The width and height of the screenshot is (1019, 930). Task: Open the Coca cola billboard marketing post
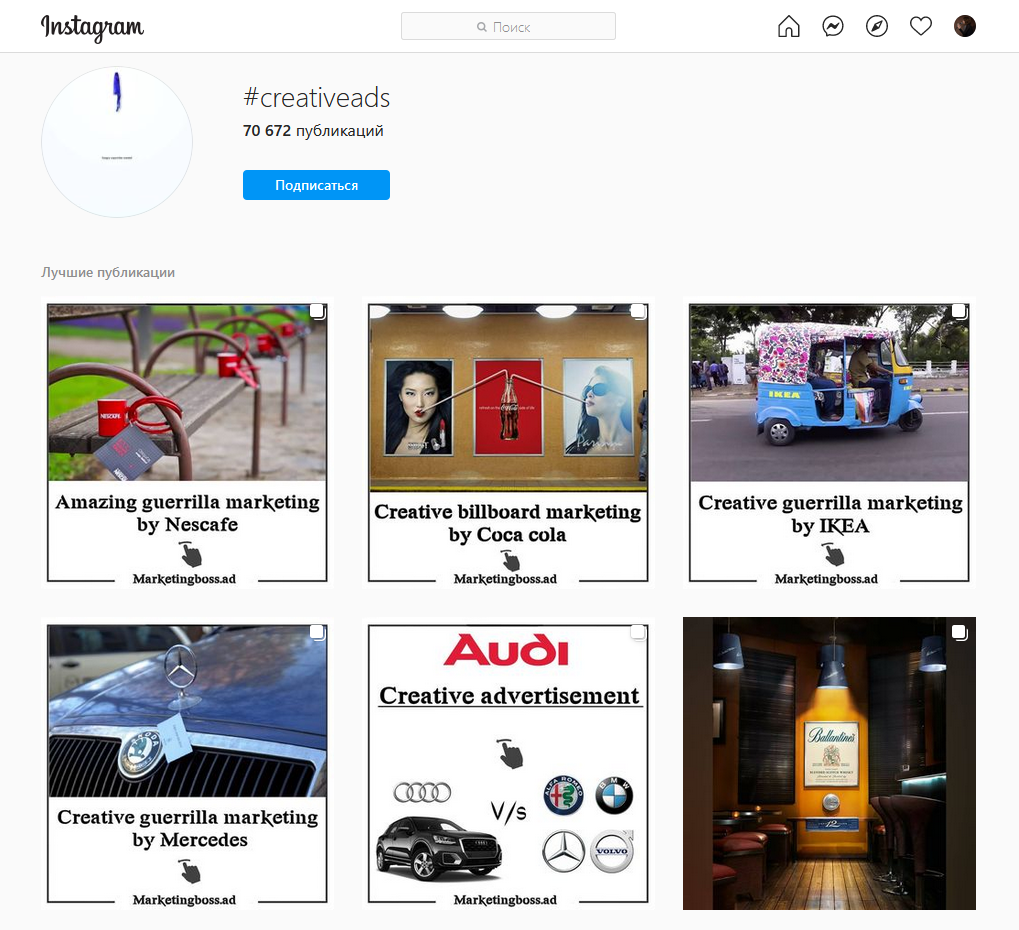(508, 443)
